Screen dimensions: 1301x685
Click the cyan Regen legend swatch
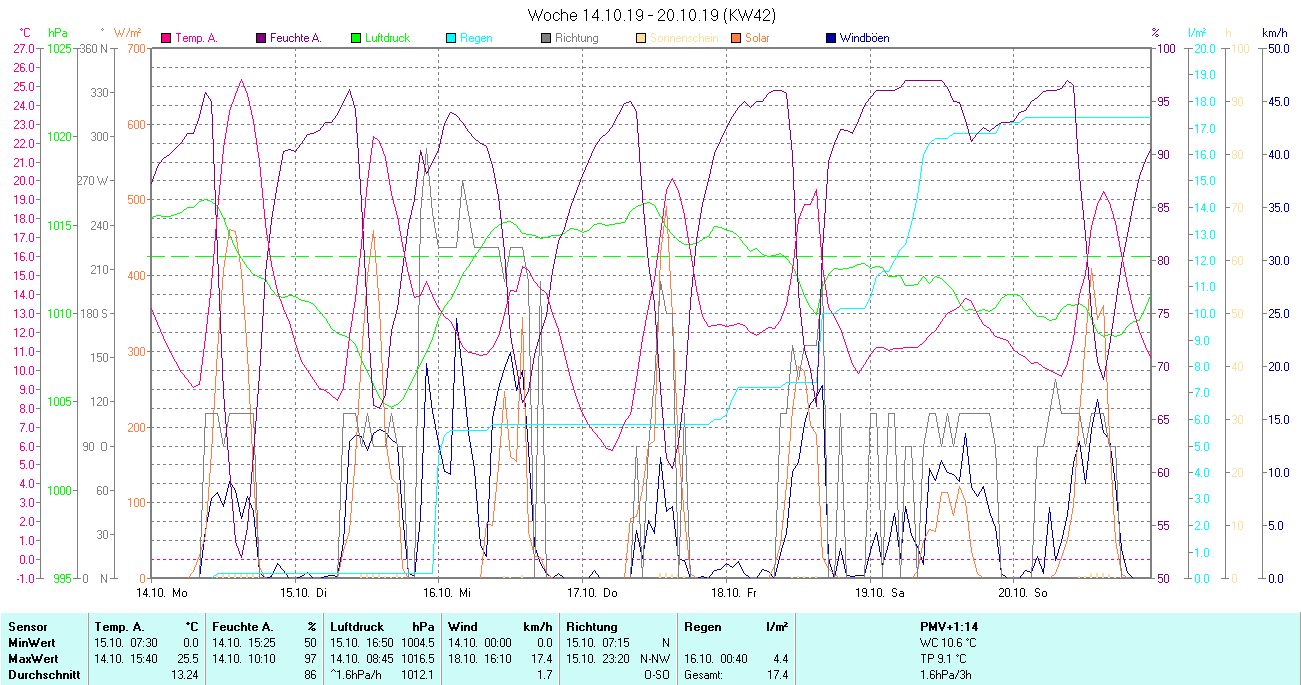pyautogui.click(x=451, y=38)
